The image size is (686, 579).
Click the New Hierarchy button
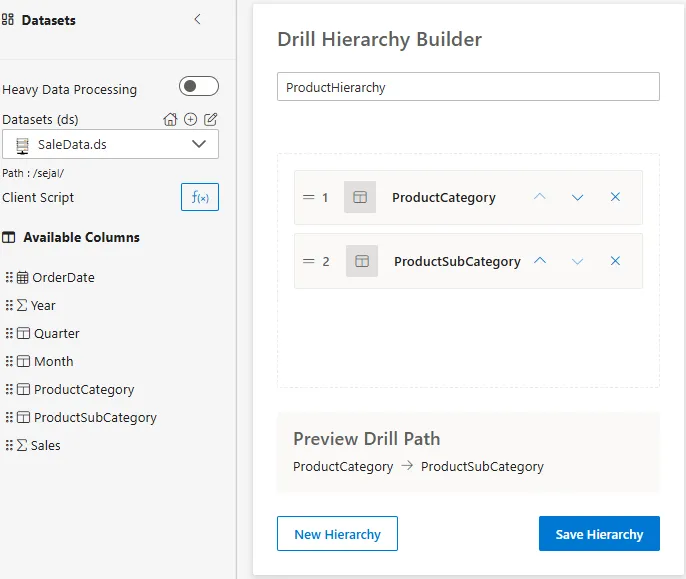(337, 534)
